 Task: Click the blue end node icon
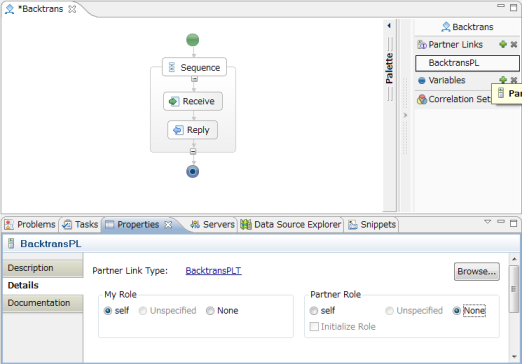[193, 172]
